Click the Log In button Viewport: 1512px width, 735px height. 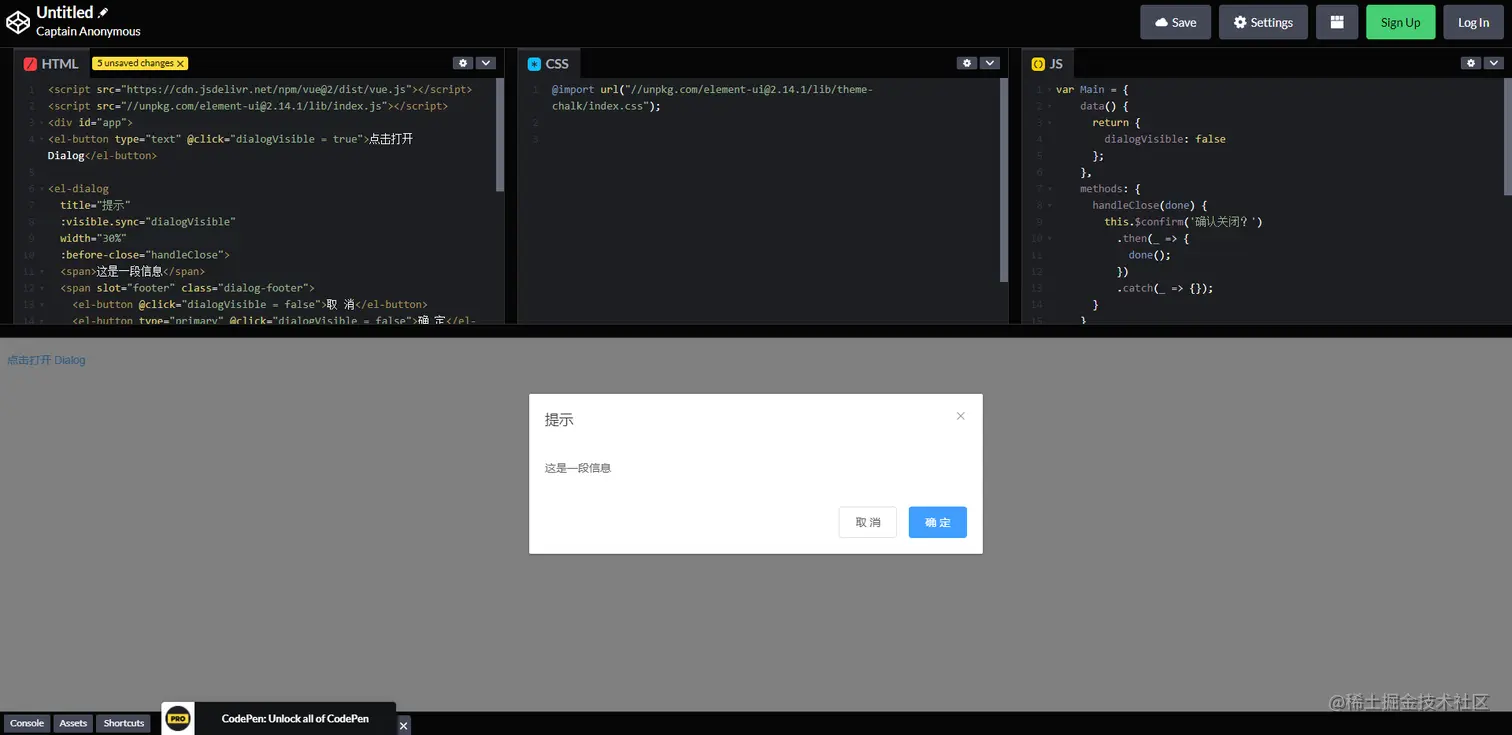(x=1473, y=22)
